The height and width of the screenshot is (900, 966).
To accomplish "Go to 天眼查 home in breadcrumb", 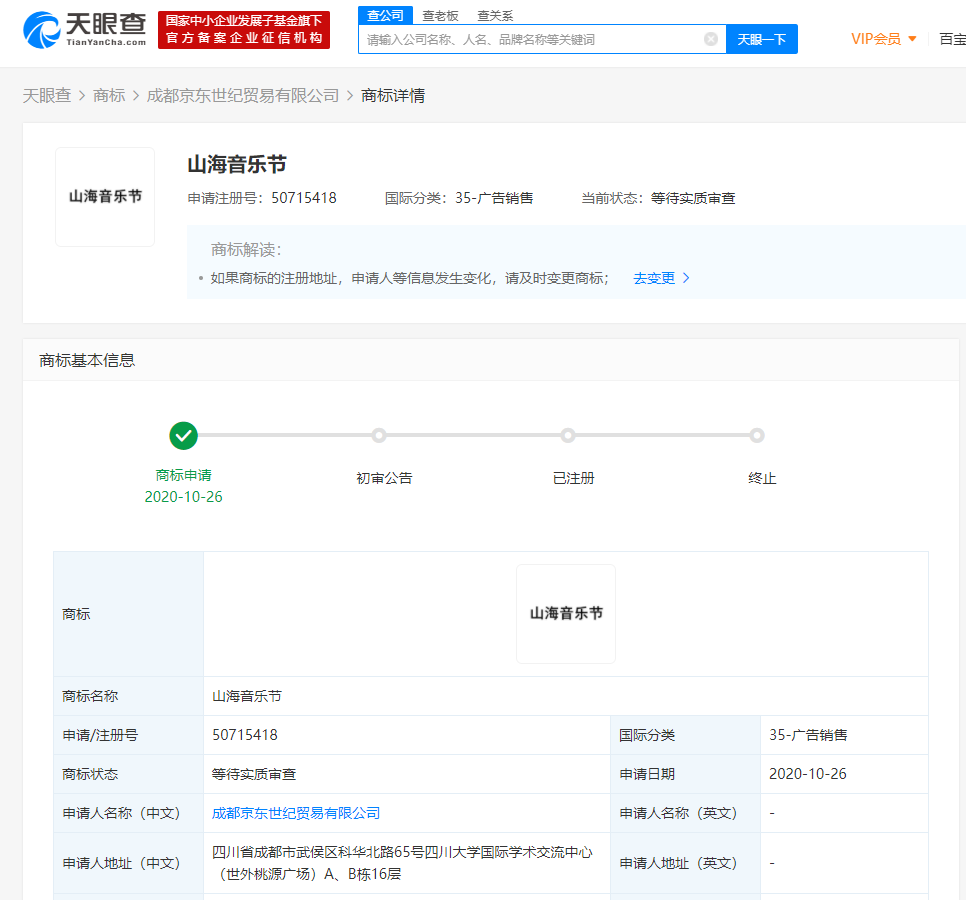I will click(47, 95).
